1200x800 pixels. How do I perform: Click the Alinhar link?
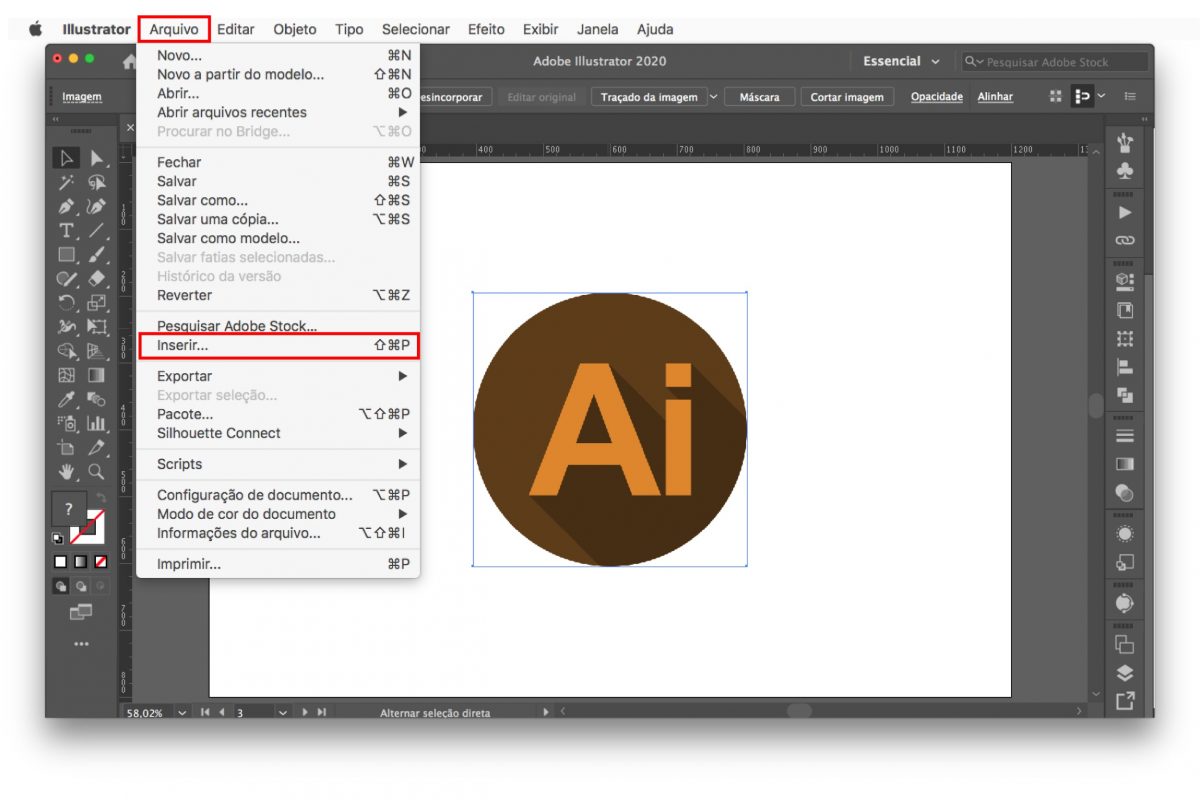(995, 97)
